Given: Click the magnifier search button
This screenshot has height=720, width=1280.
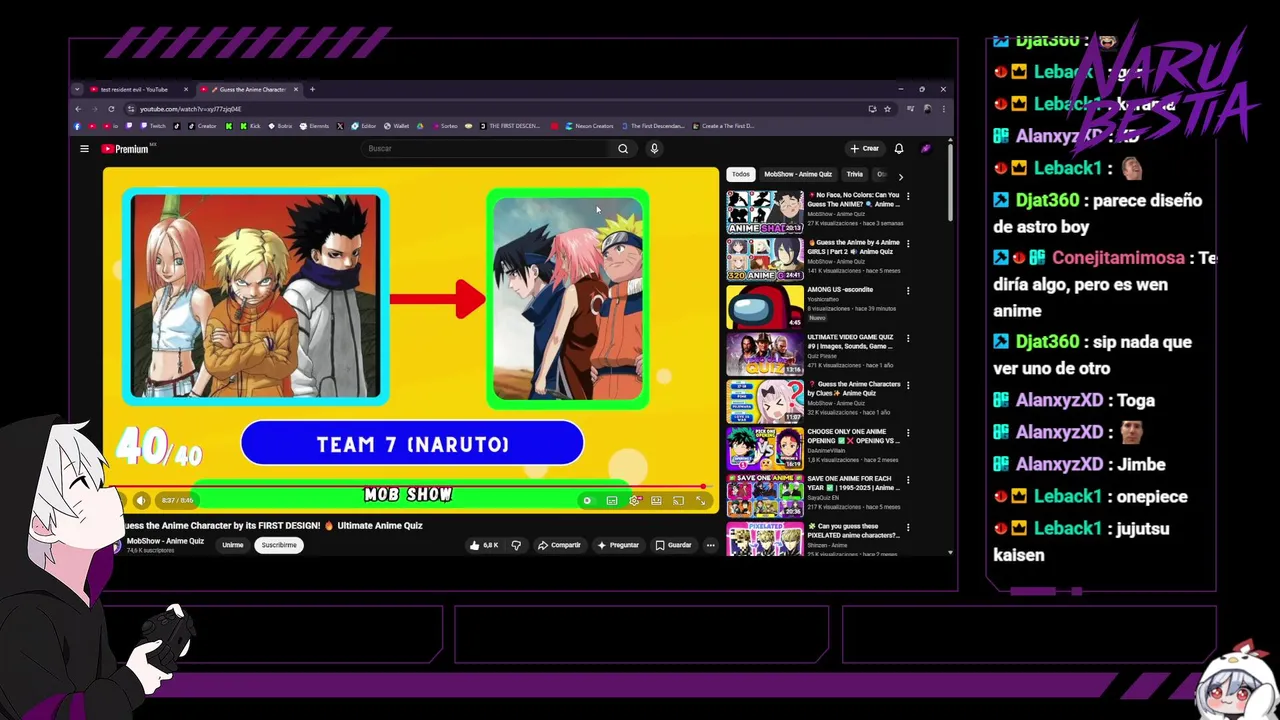Looking at the screenshot, I should [623, 149].
